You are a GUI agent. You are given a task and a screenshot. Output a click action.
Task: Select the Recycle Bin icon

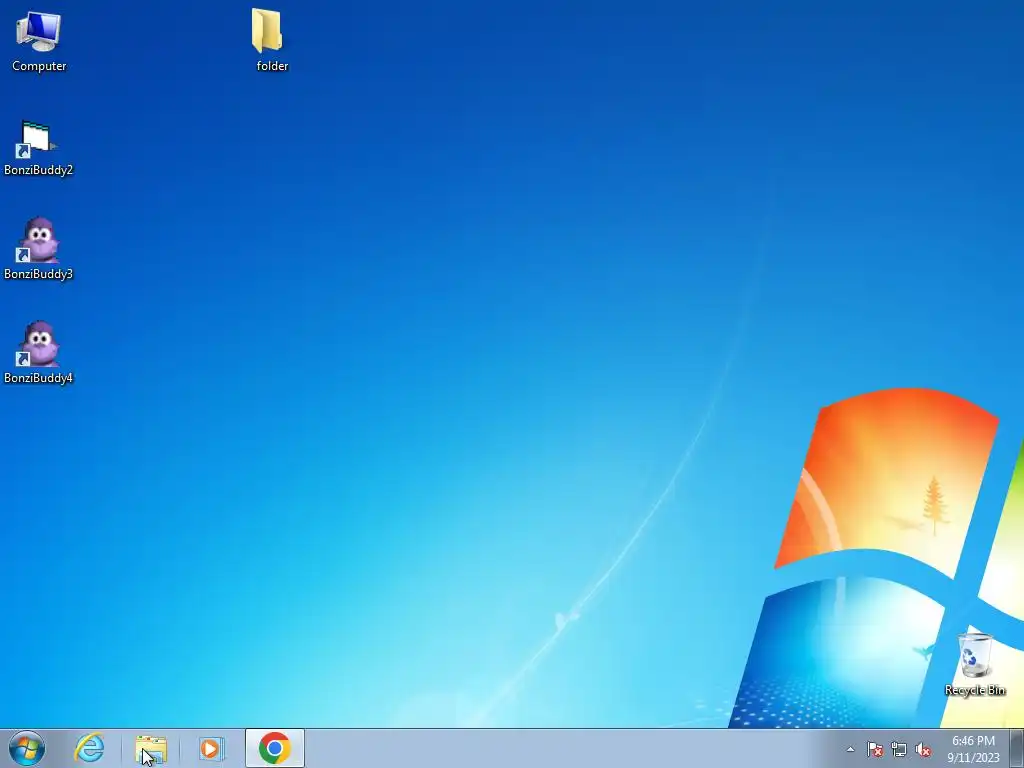click(x=974, y=664)
